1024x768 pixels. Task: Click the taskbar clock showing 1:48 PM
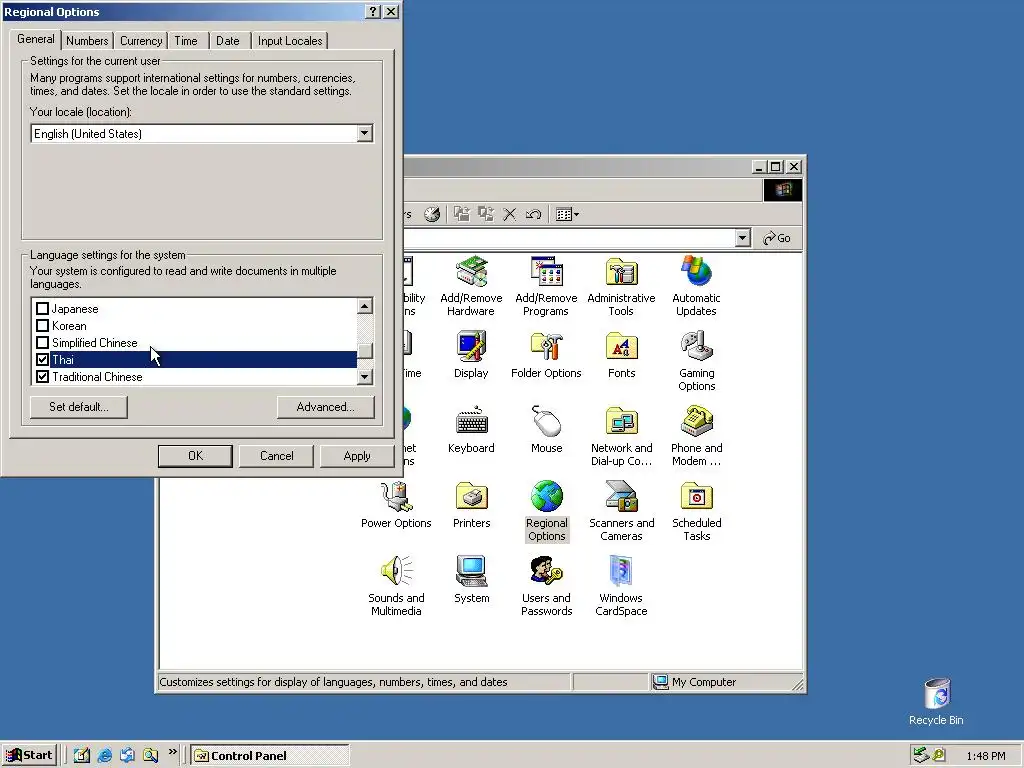coord(985,756)
